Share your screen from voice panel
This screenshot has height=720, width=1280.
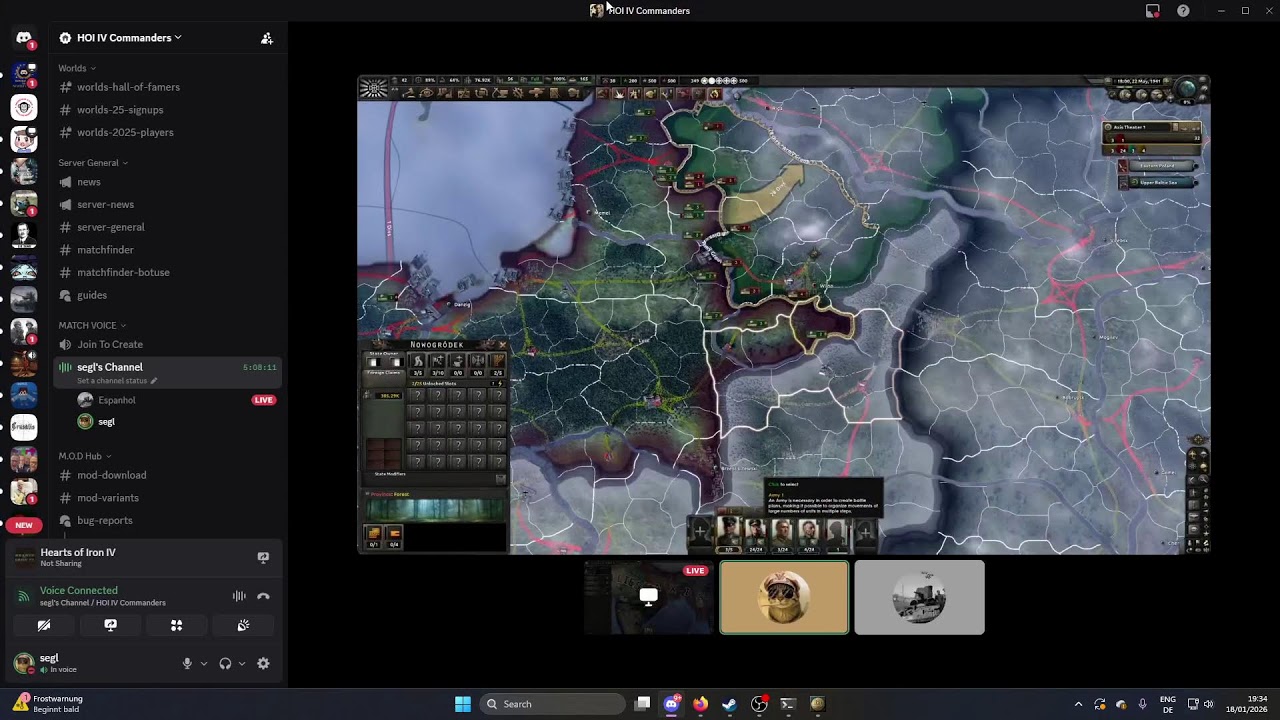pyautogui.click(x=110, y=625)
